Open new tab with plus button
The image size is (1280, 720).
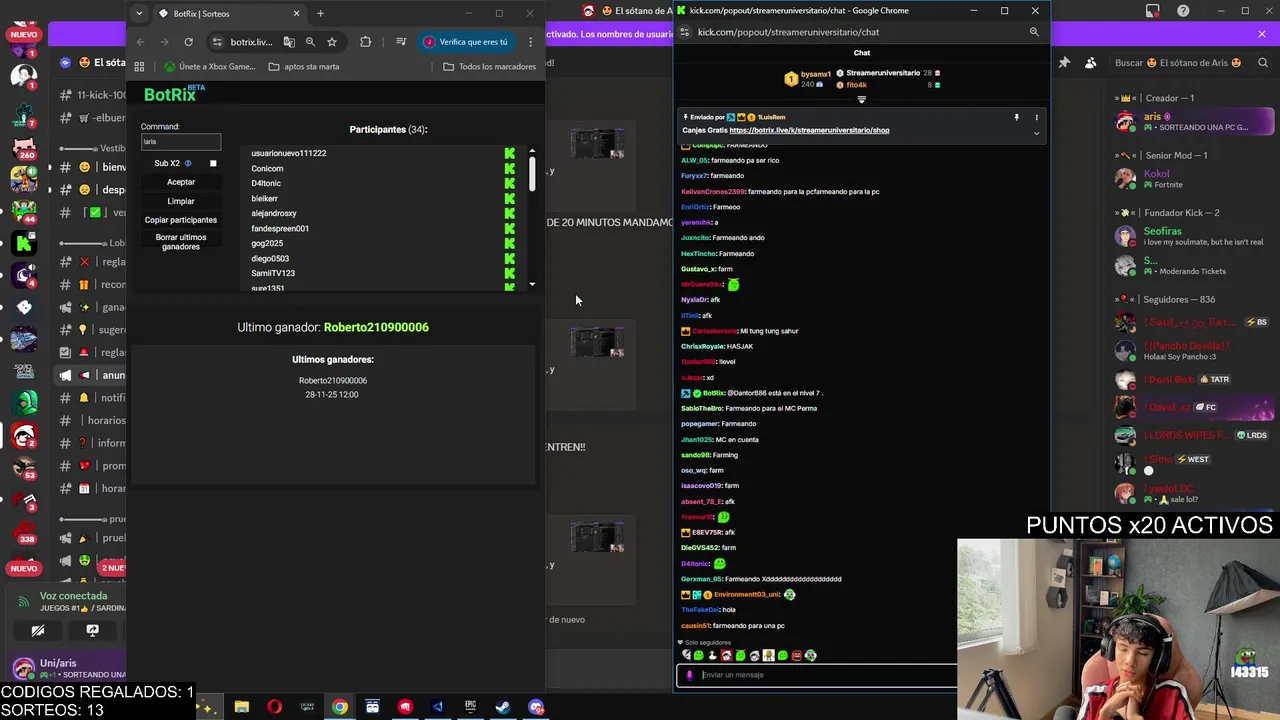(x=320, y=14)
